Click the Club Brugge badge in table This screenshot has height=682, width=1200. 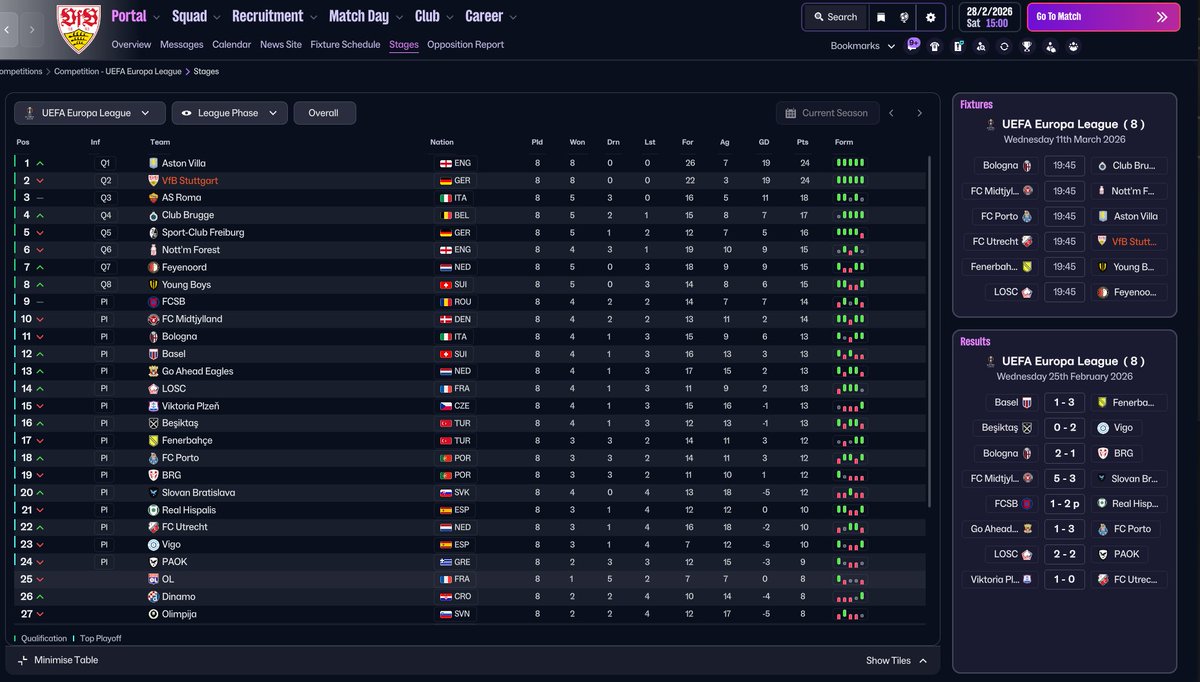pos(153,215)
